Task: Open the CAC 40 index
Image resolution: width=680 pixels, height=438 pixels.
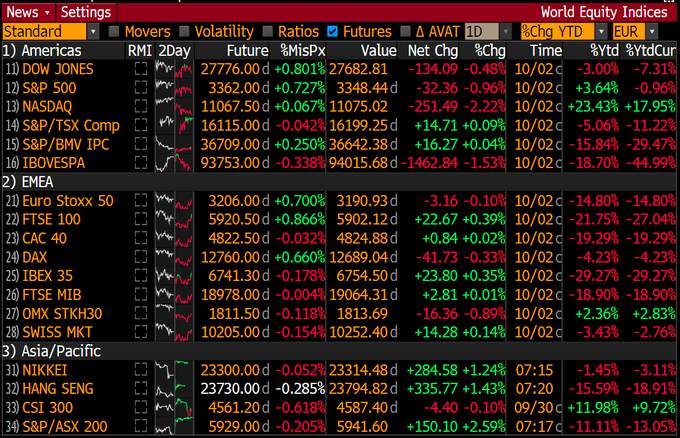Action: (x=44, y=238)
